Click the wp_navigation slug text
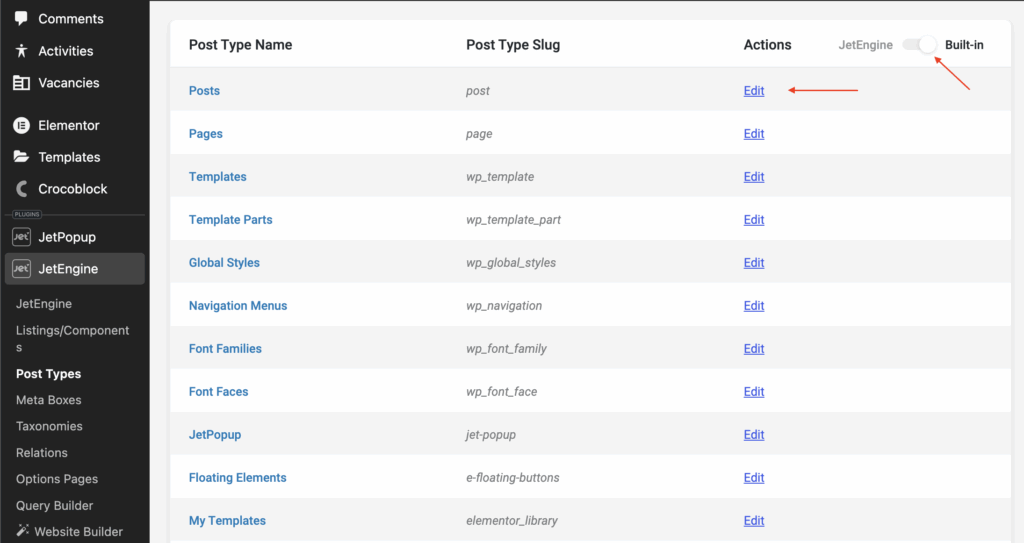The image size is (1024, 543). tap(504, 306)
